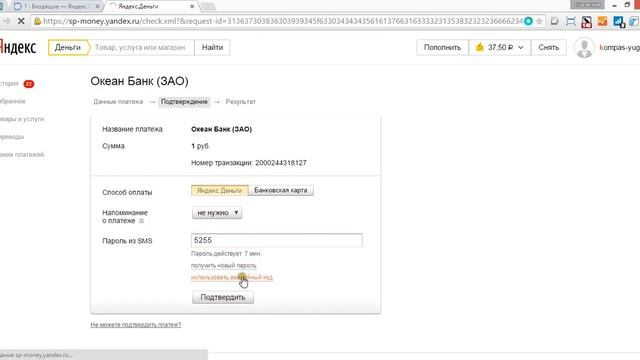Stop loading the page with the X icon

(x=21, y=21)
